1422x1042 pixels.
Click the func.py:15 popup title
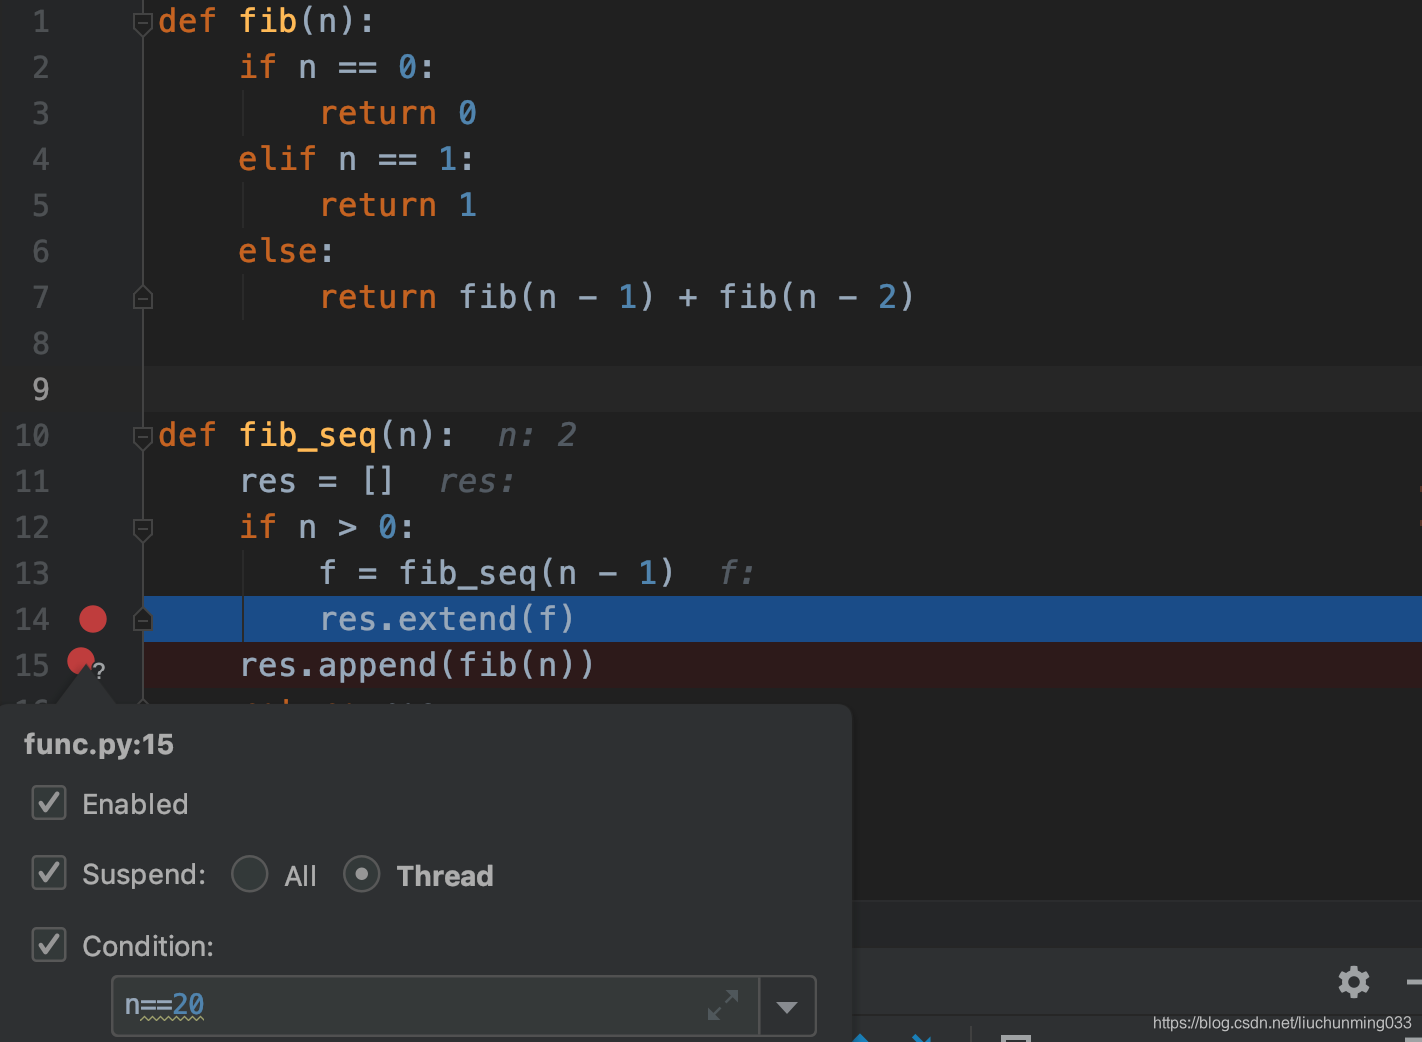pyautogui.click(x=99, y=745)
